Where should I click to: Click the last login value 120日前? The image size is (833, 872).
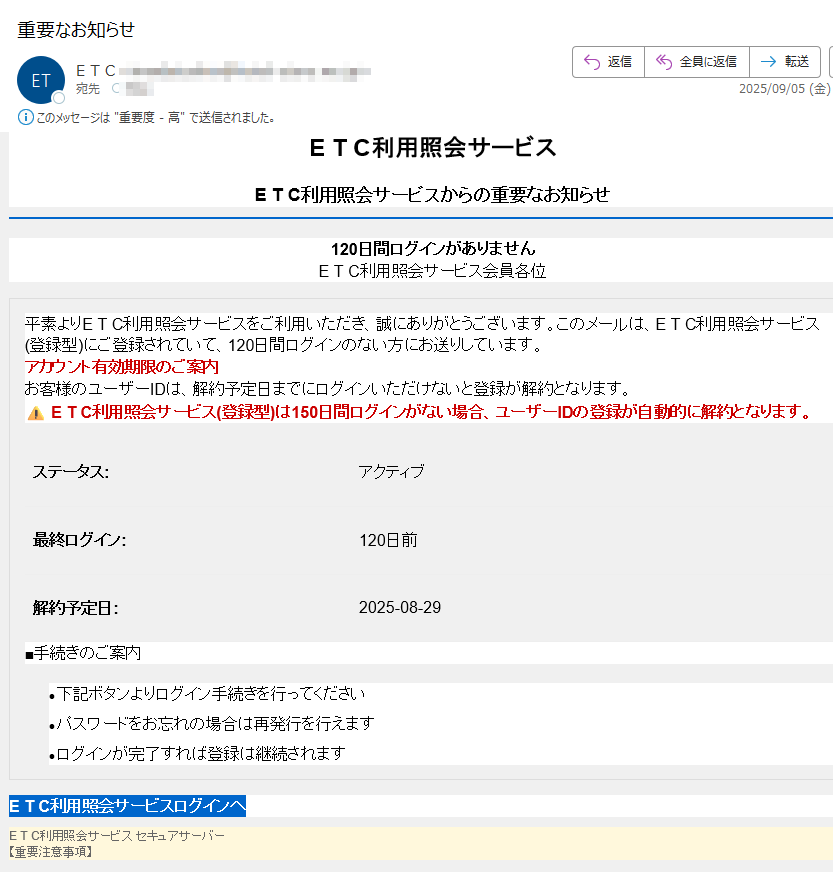[388, 540]
